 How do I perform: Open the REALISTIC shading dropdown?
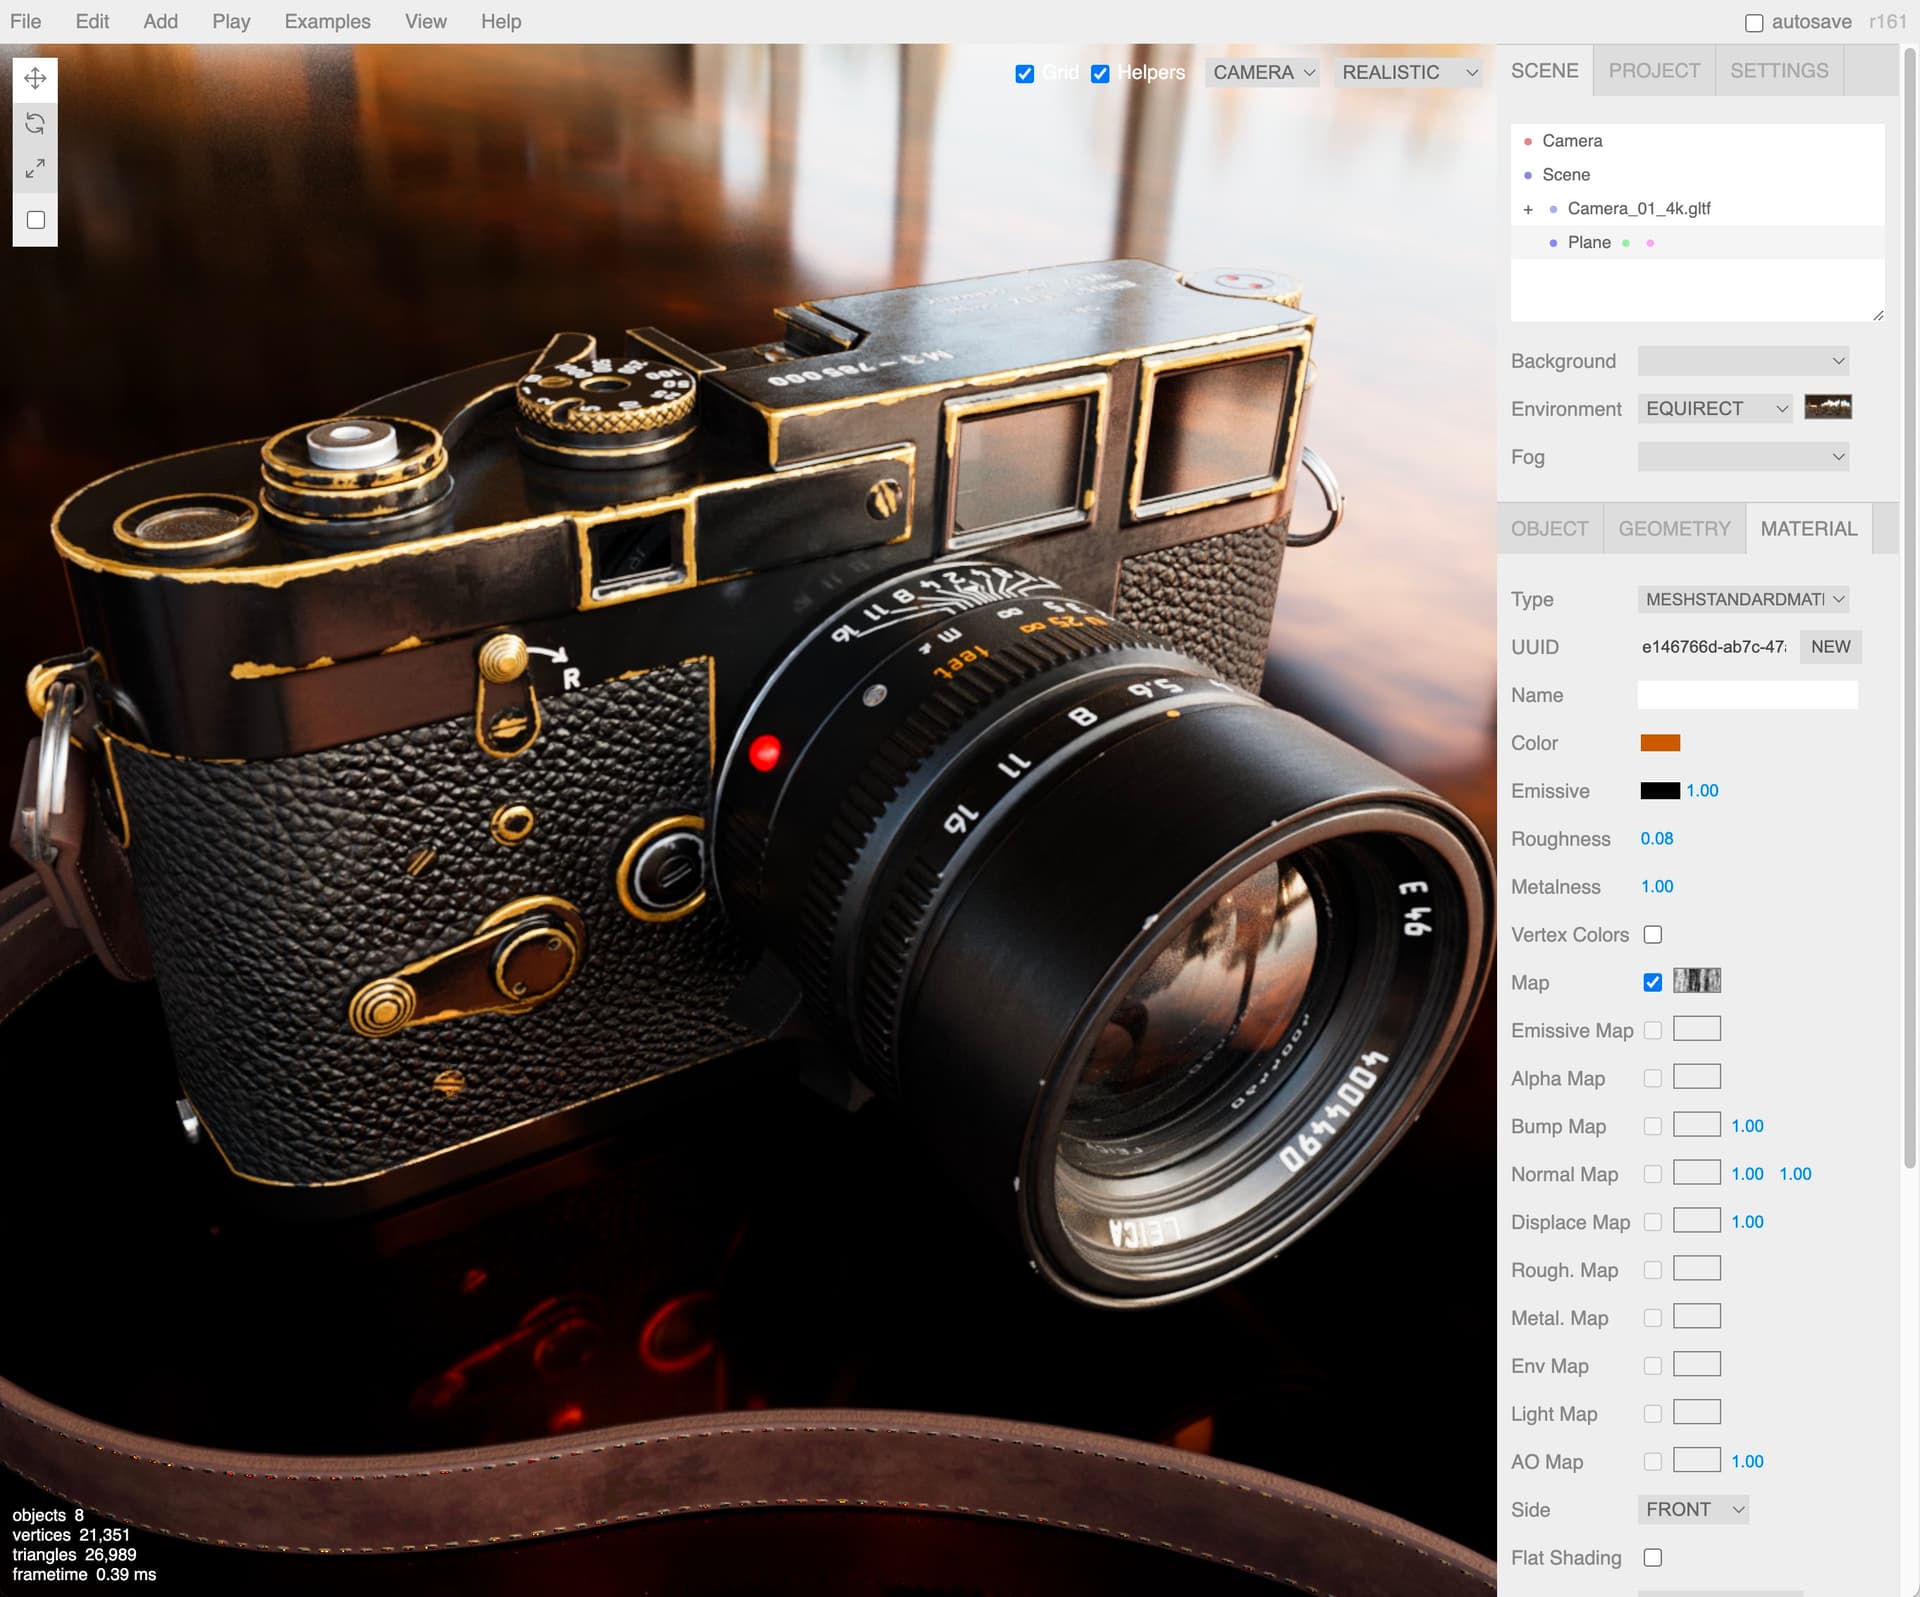tap(1407, 72)
